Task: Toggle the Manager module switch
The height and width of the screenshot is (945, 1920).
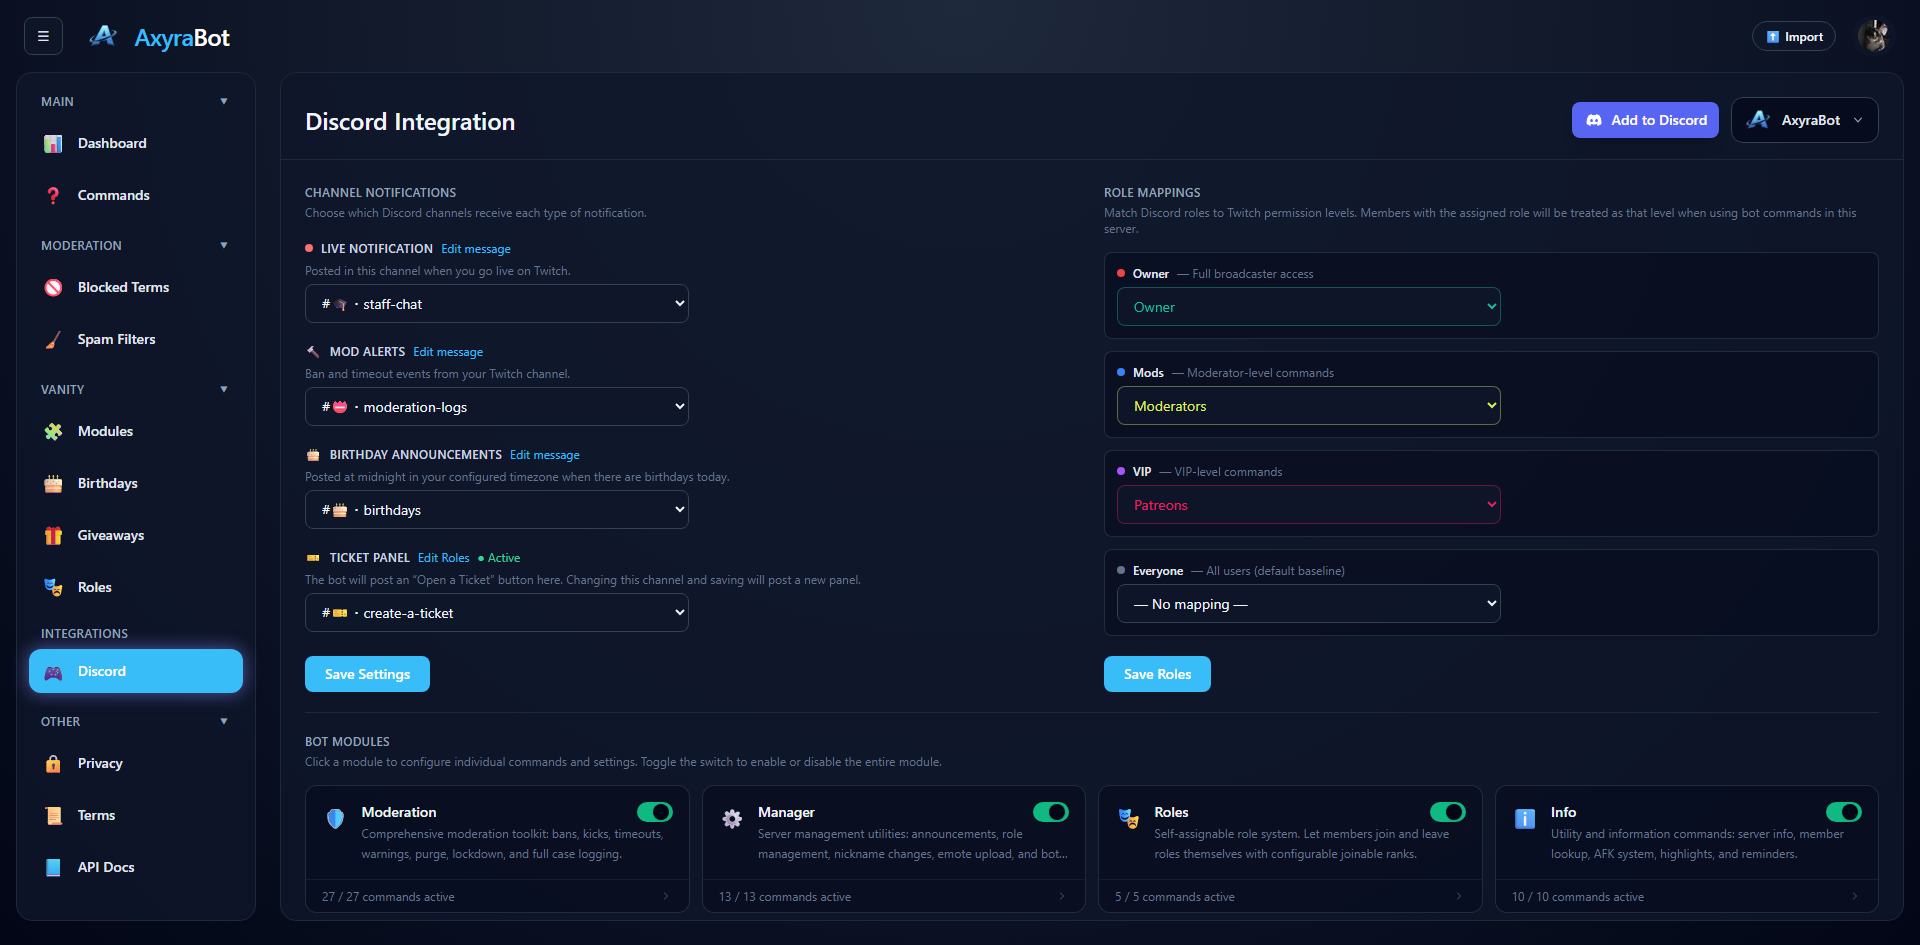Action: [x=1051, y=812]
